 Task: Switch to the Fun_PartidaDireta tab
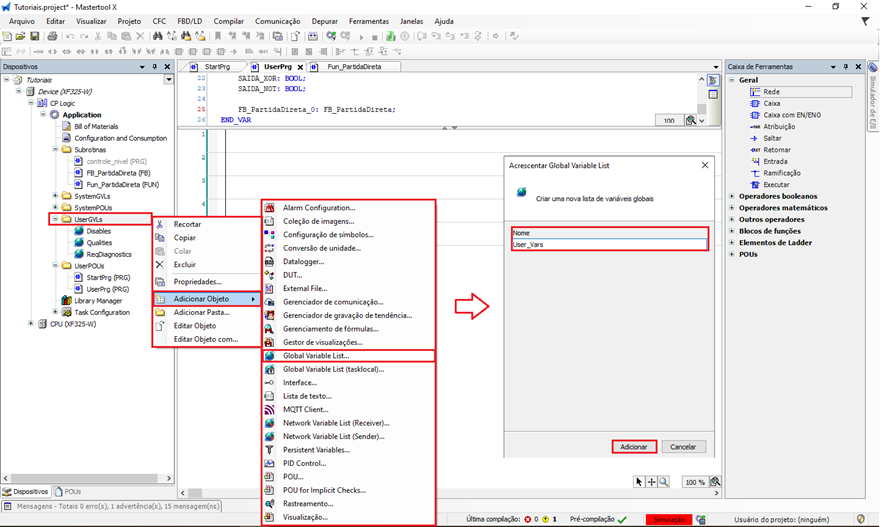pos(362,67)
